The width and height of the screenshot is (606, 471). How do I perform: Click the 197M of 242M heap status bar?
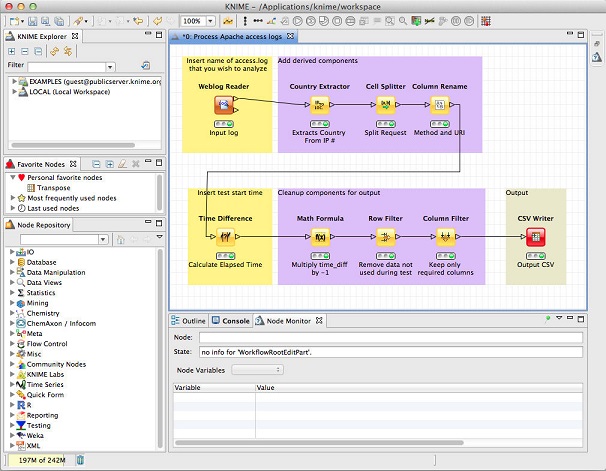click(x=37, y=460)
